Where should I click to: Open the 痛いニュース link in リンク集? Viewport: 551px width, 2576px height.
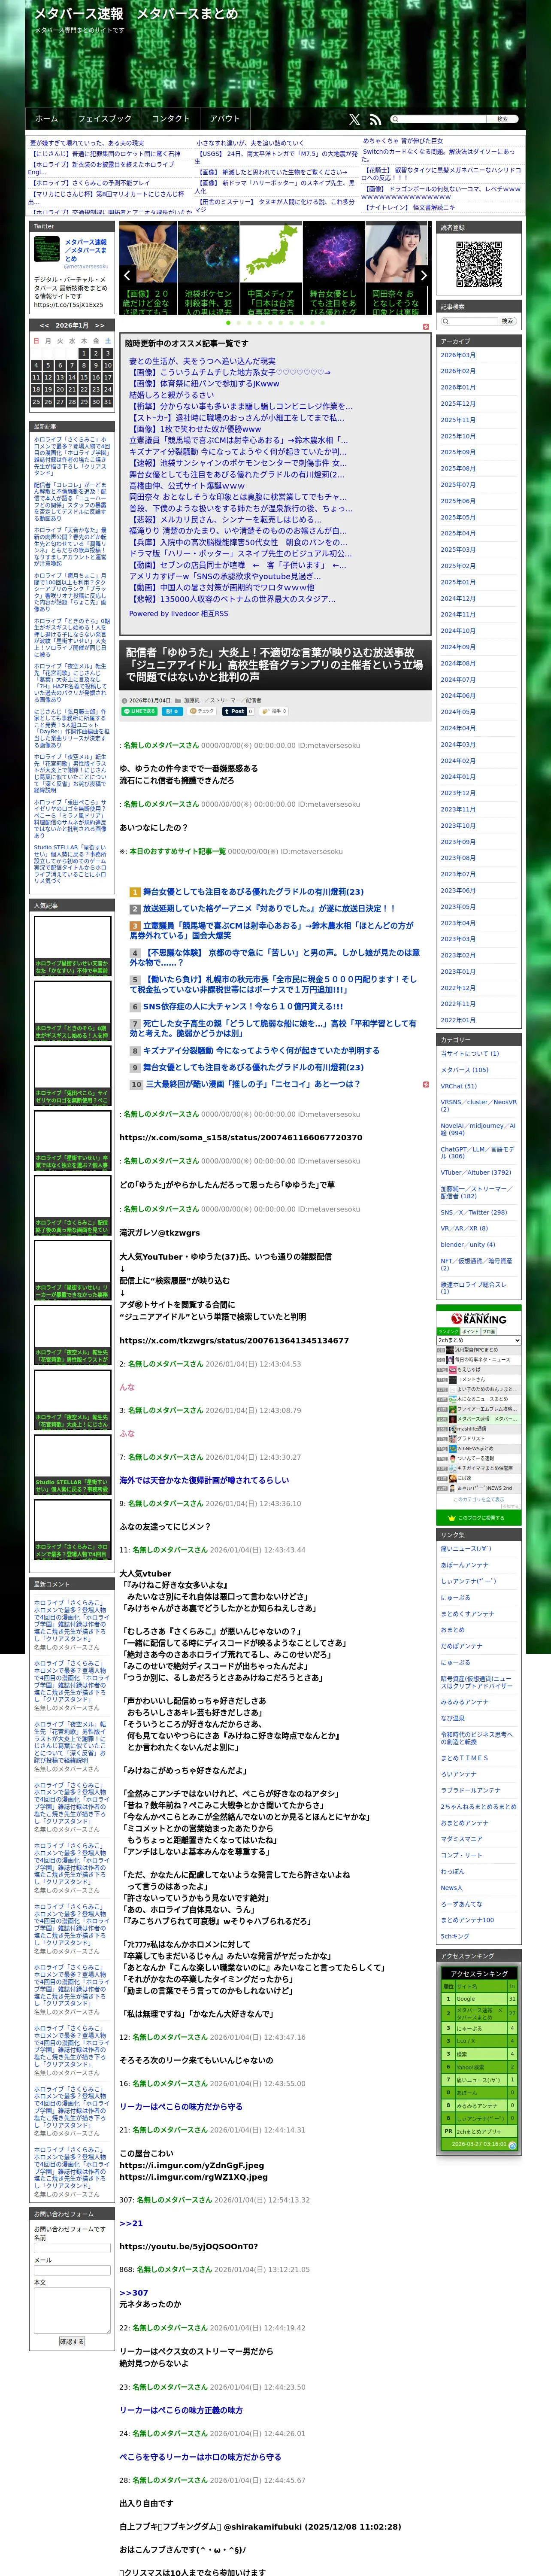[x=466, y=1548]
